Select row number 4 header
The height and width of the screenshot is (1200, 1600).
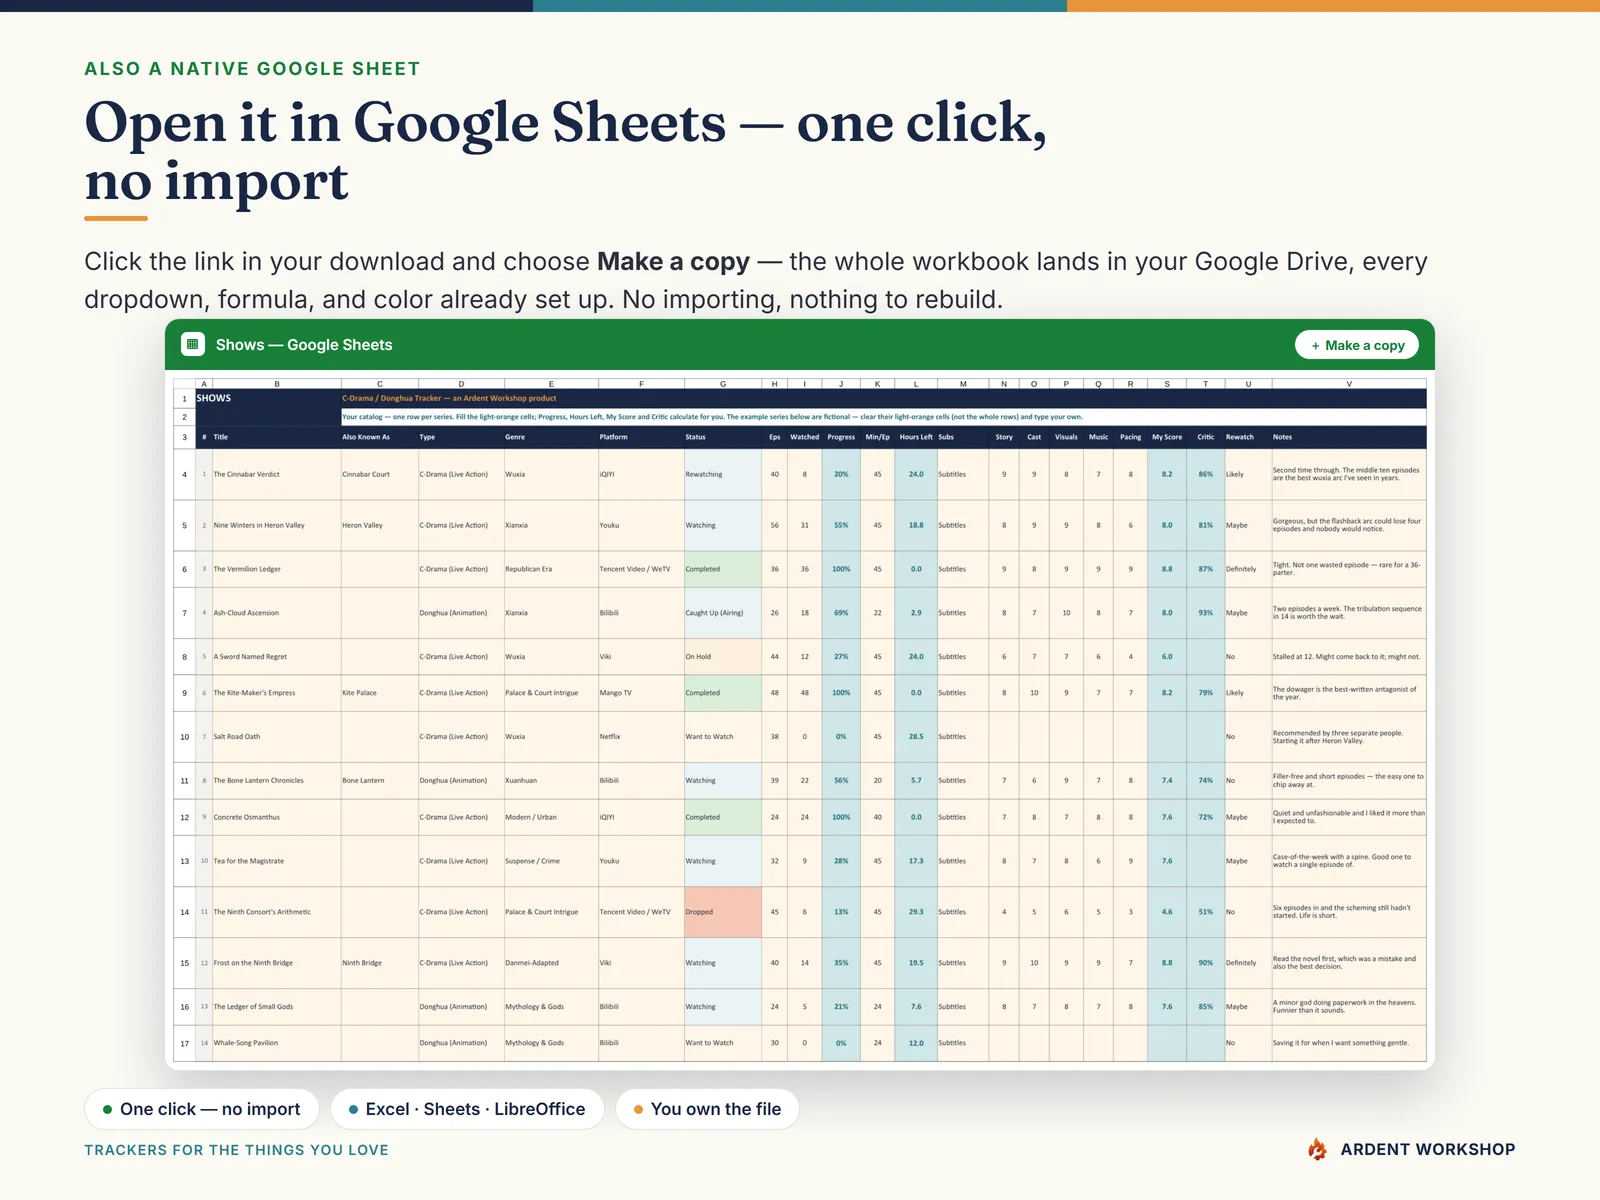[184, 474]
